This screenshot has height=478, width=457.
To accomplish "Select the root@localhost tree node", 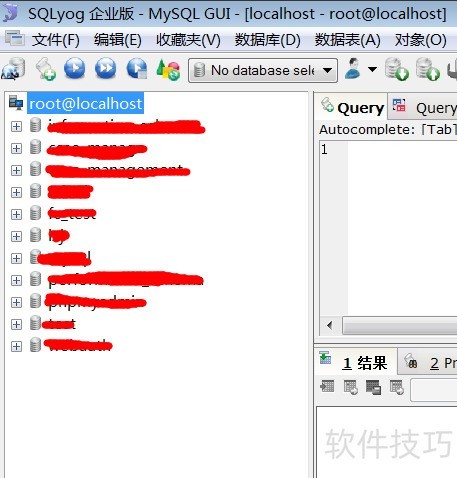I will (86, 103).
